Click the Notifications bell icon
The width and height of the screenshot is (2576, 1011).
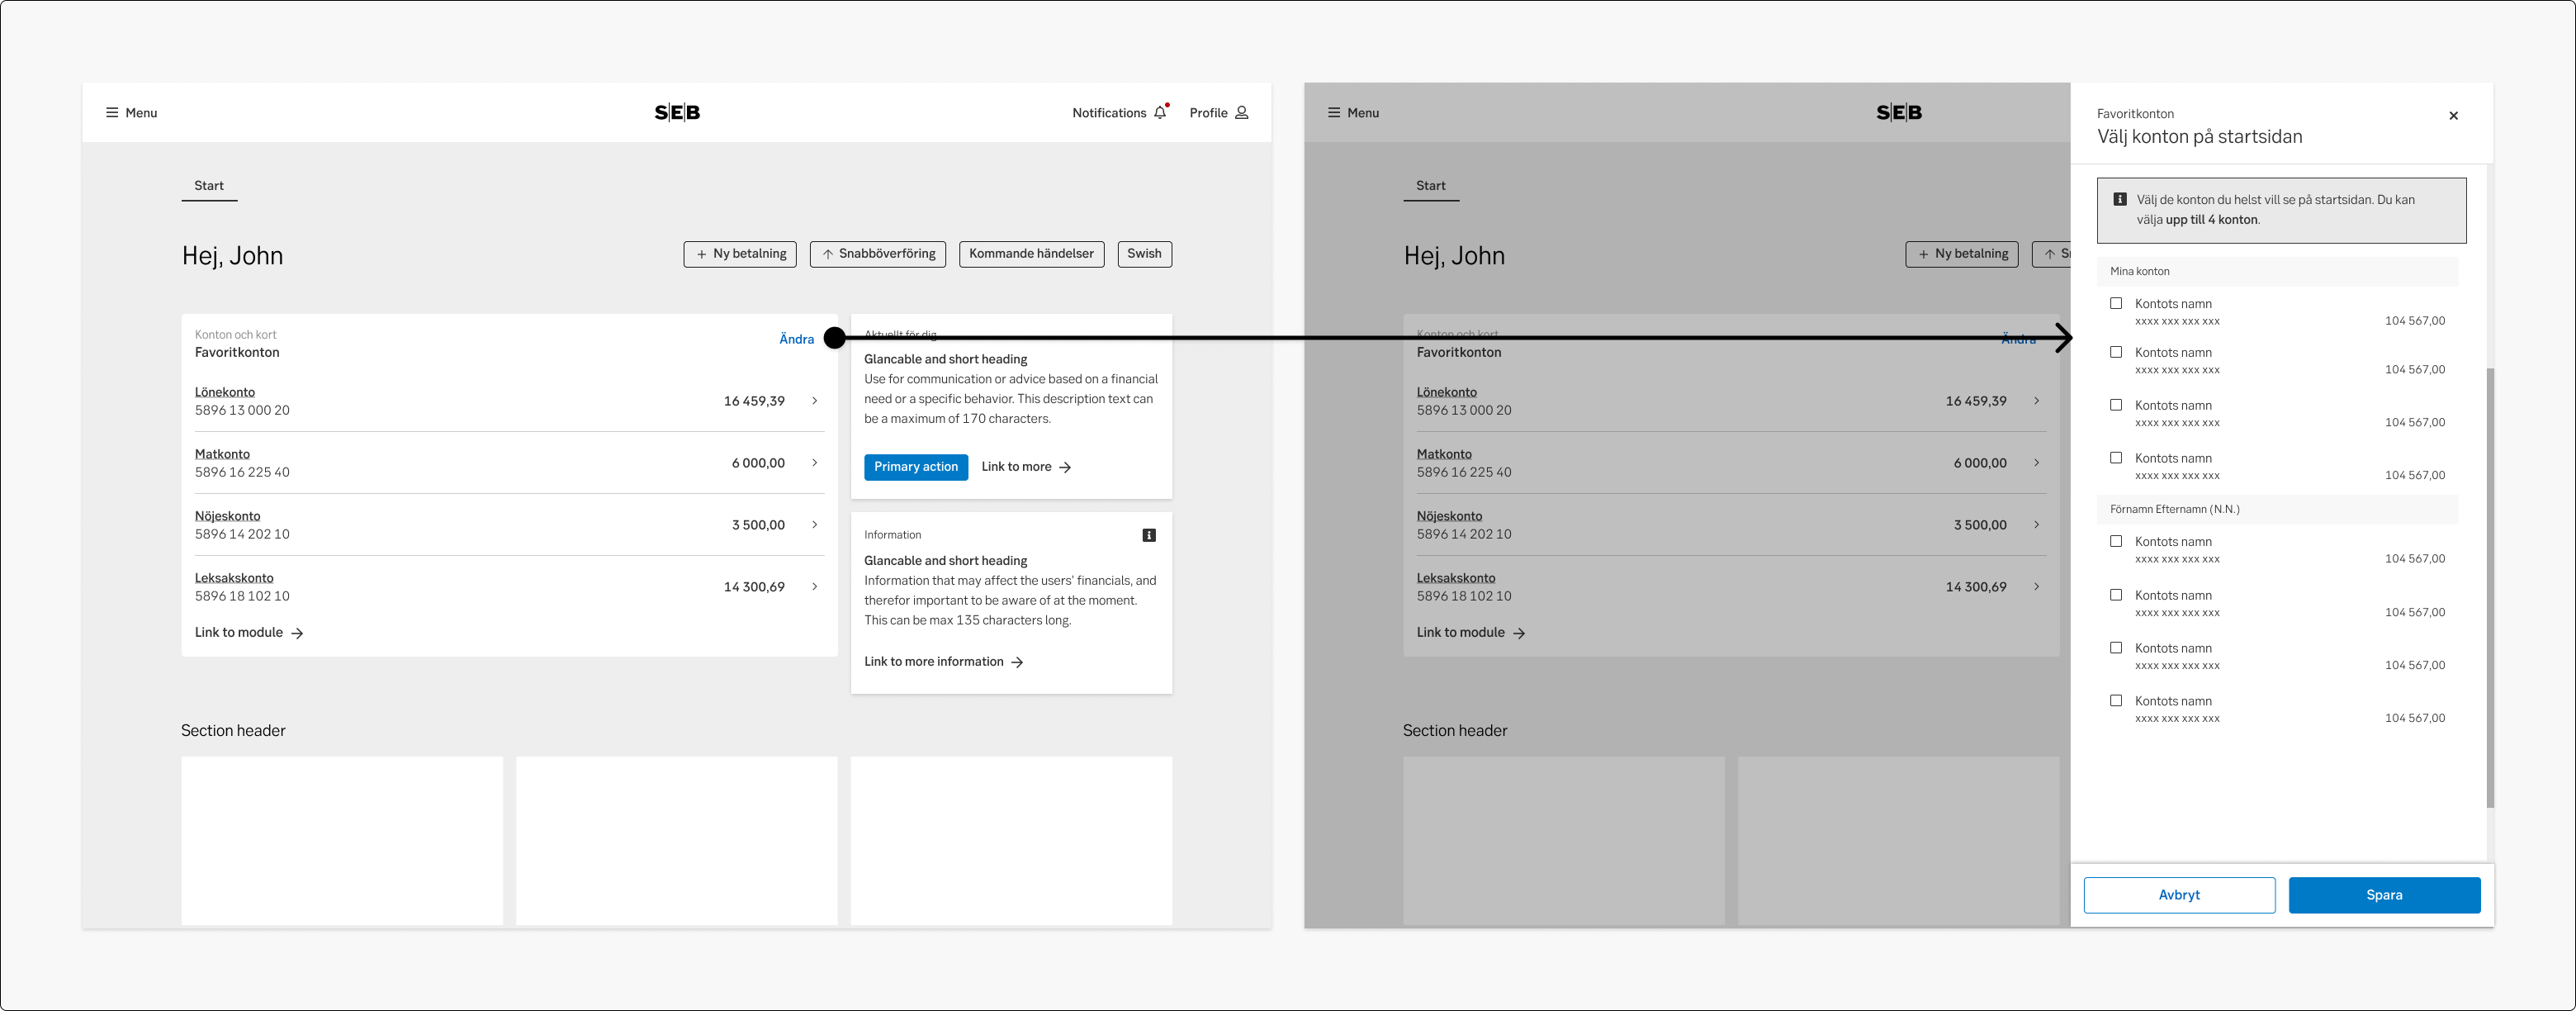(1160, 112)
